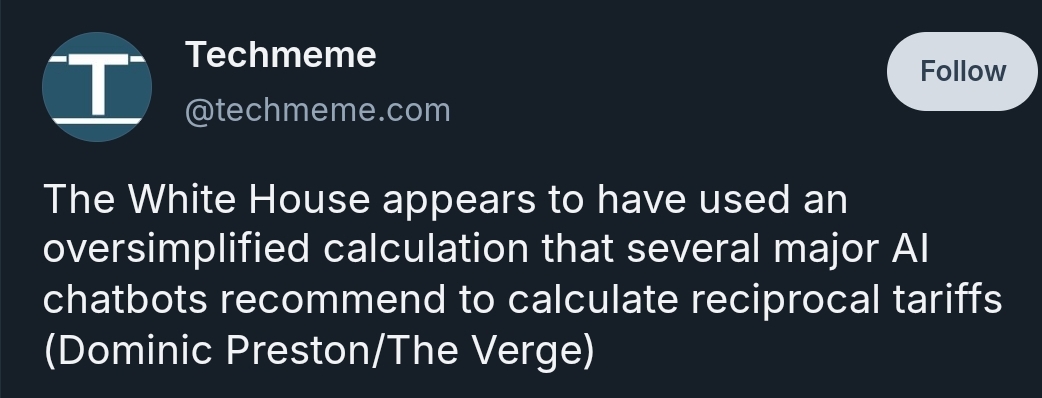Click 'reciprocal tariffs' in the post
This screenshot has height=398, width=1042.
(846, 300)
